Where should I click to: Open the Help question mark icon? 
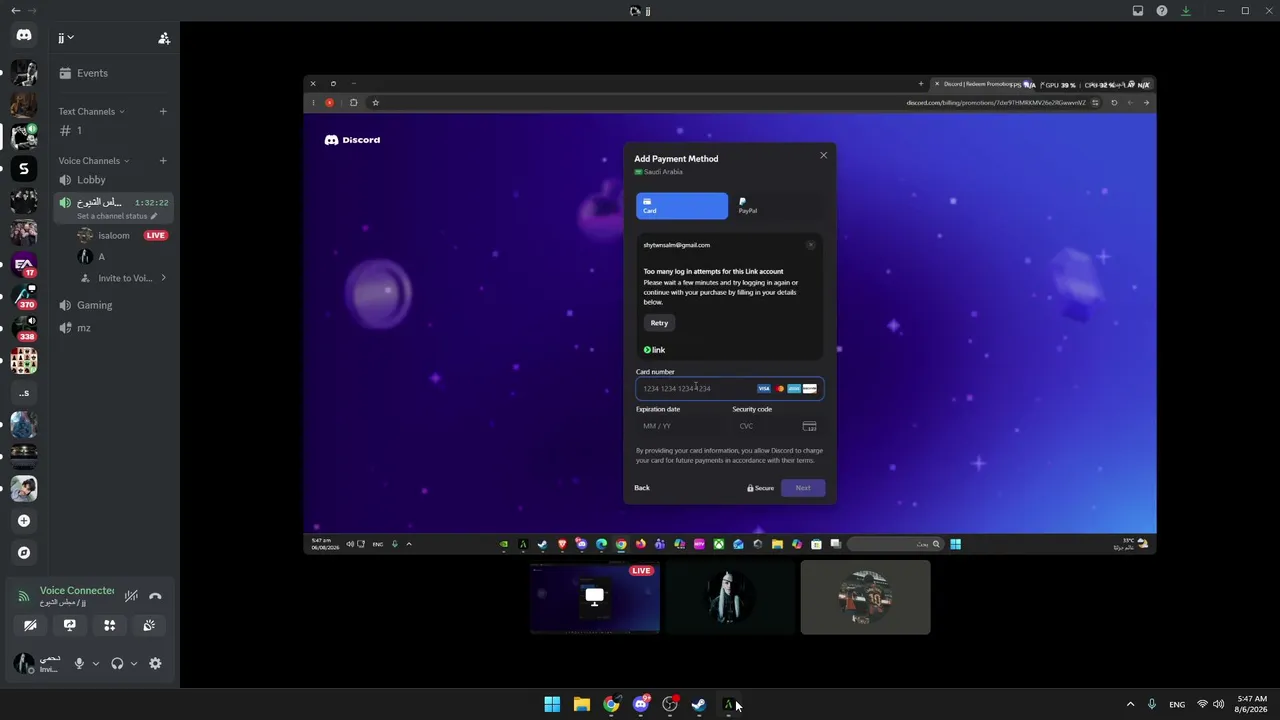tap(1162, 11)
